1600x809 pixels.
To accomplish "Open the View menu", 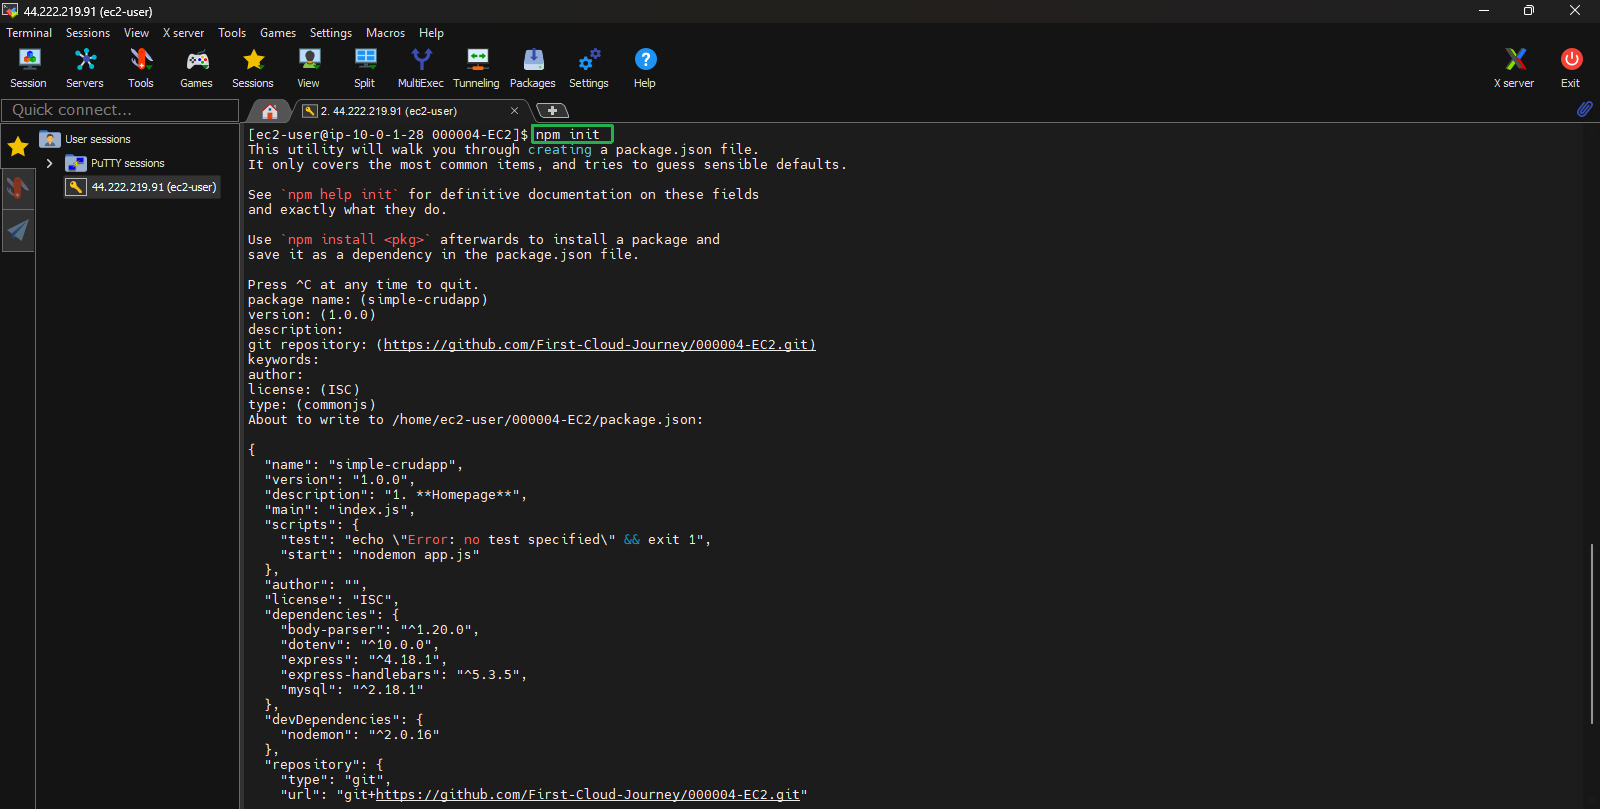I will point(136,33).
